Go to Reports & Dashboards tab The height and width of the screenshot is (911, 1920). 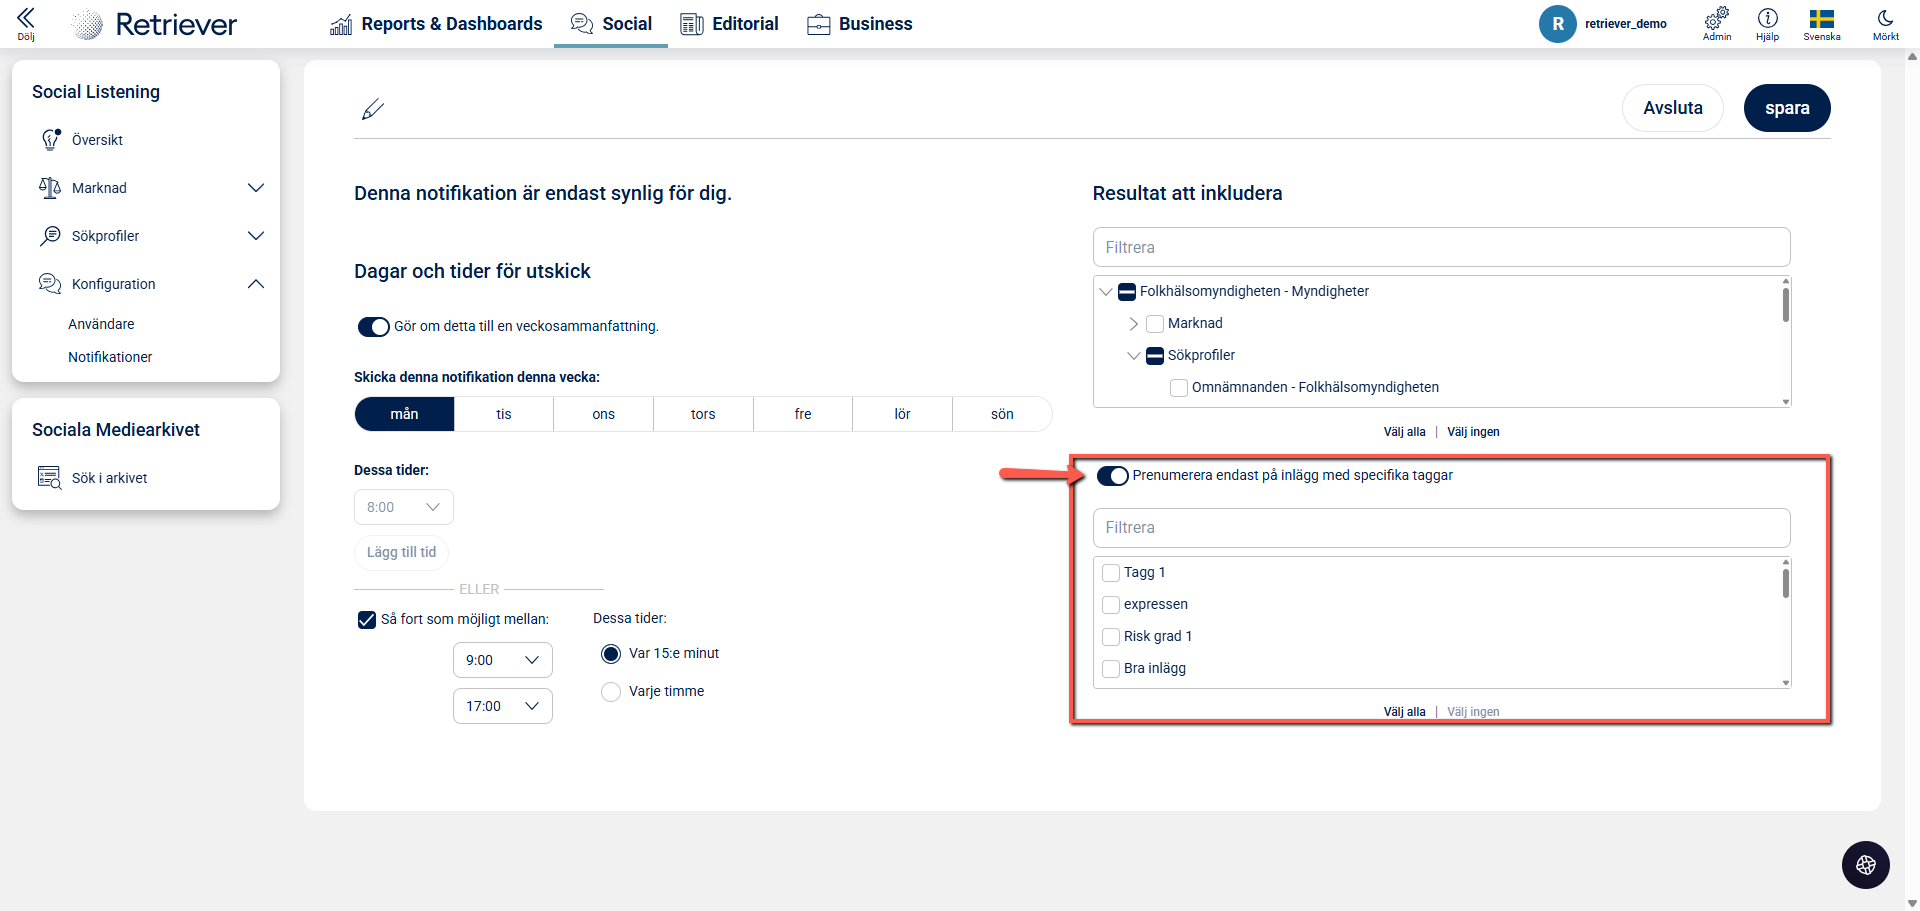tap(436, 24)
